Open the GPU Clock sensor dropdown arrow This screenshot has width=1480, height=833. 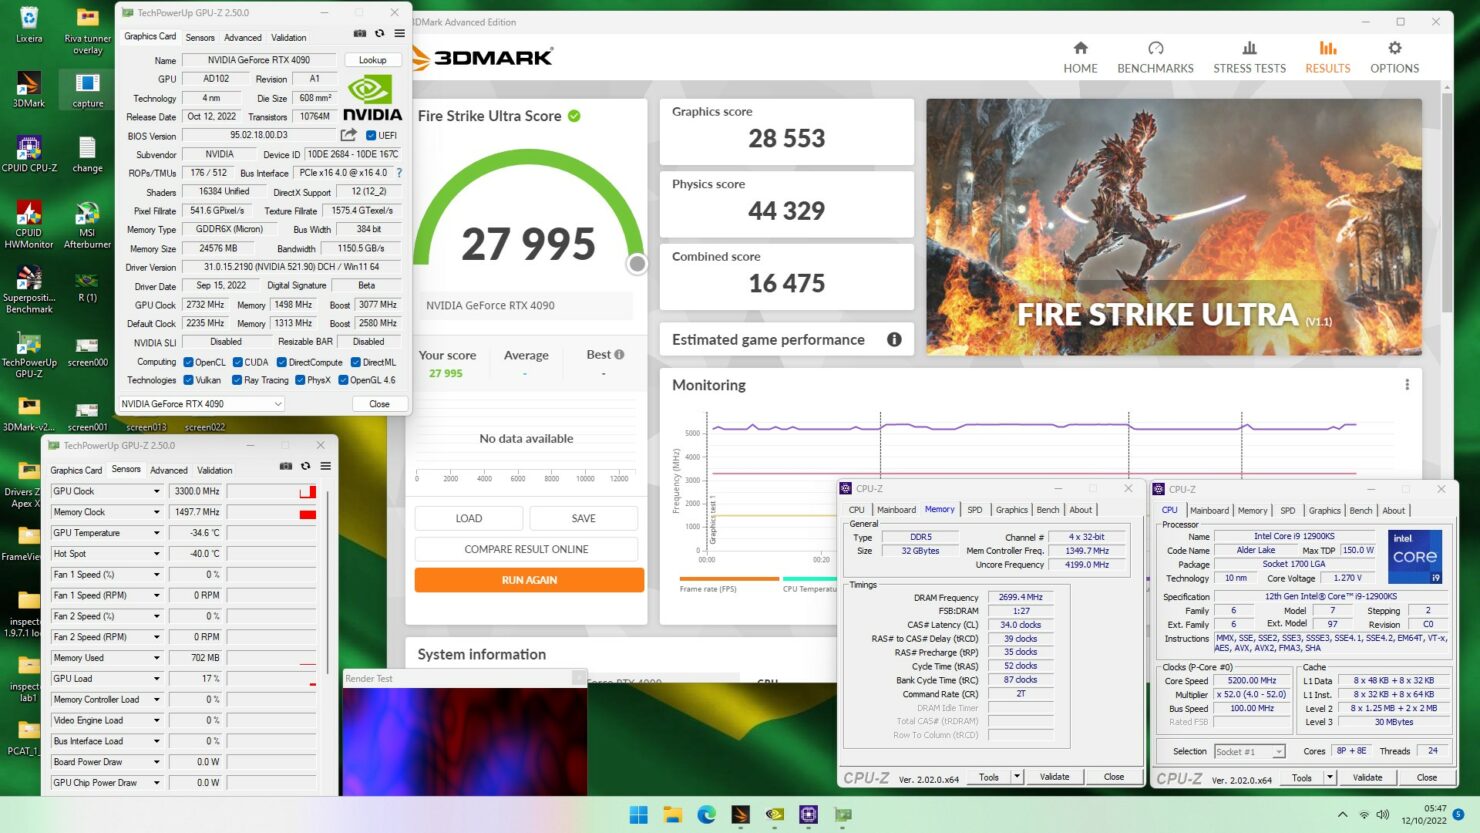(x=156, y=491)
